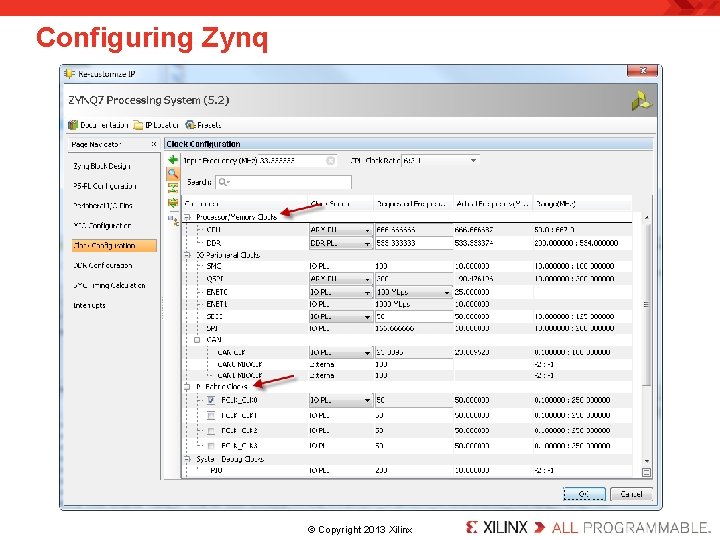Close the Re-customize IP dialog

click(642, 71)
